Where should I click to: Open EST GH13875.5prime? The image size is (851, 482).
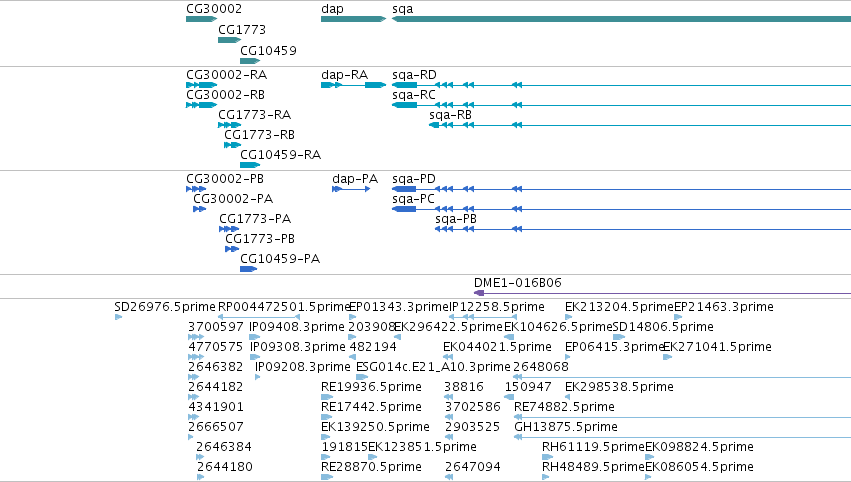point(566,427)
